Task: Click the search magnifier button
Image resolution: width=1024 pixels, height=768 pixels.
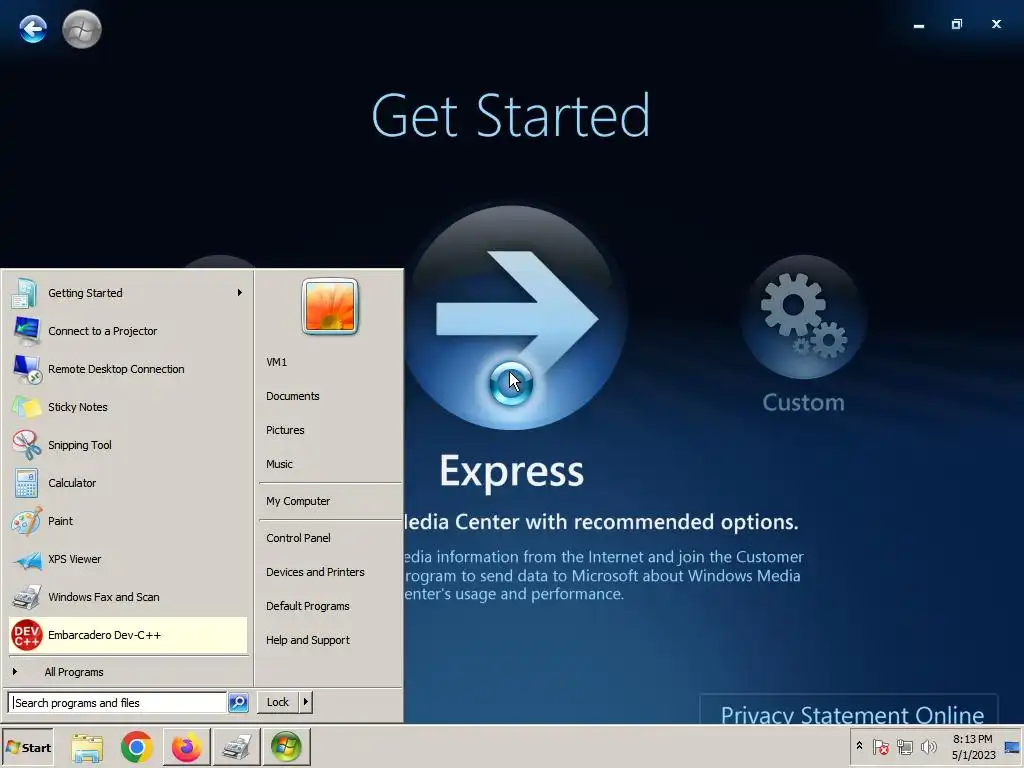Action: [x=238, y=703]
